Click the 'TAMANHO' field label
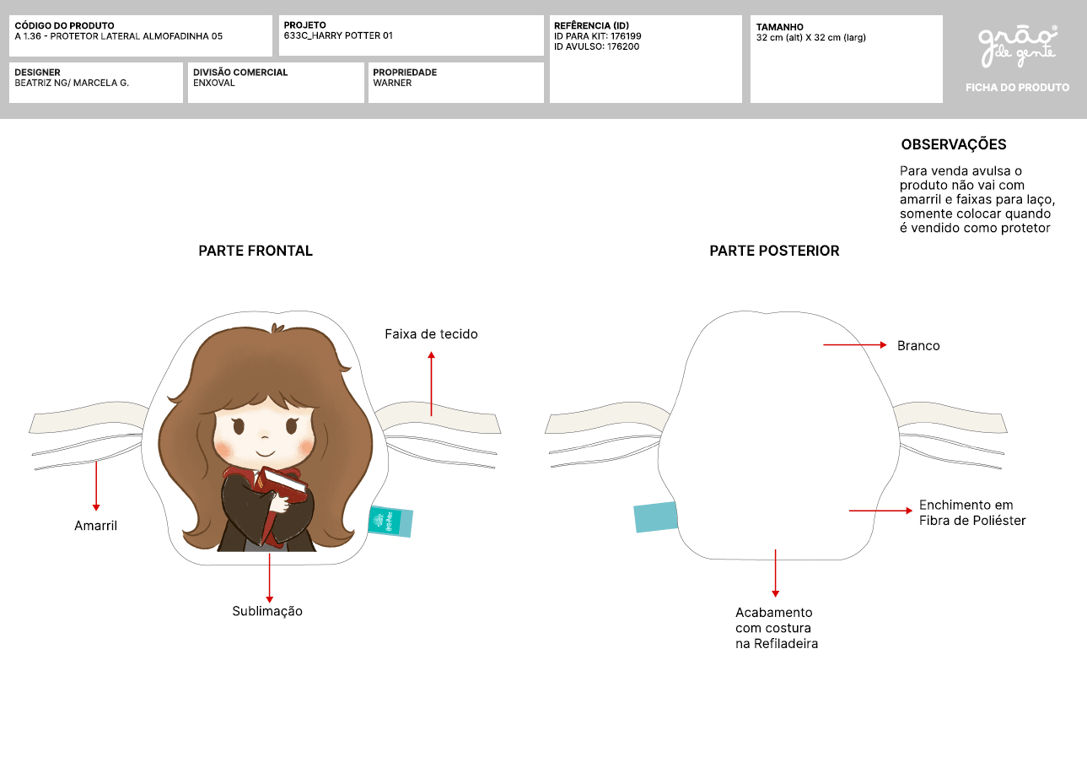This screenshot has height=768, width=1087. tap(779, 27)
